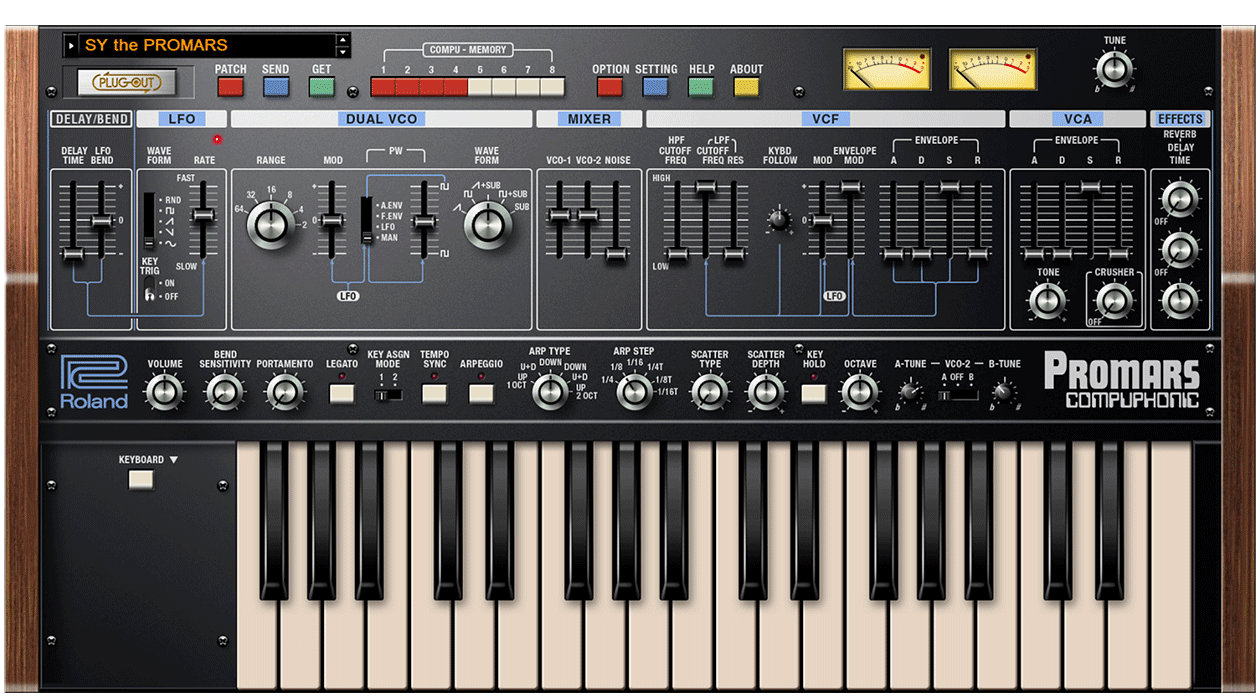1260x700 pixels.
Task: Click the REVERB knob
Action: pos(1180,198)
